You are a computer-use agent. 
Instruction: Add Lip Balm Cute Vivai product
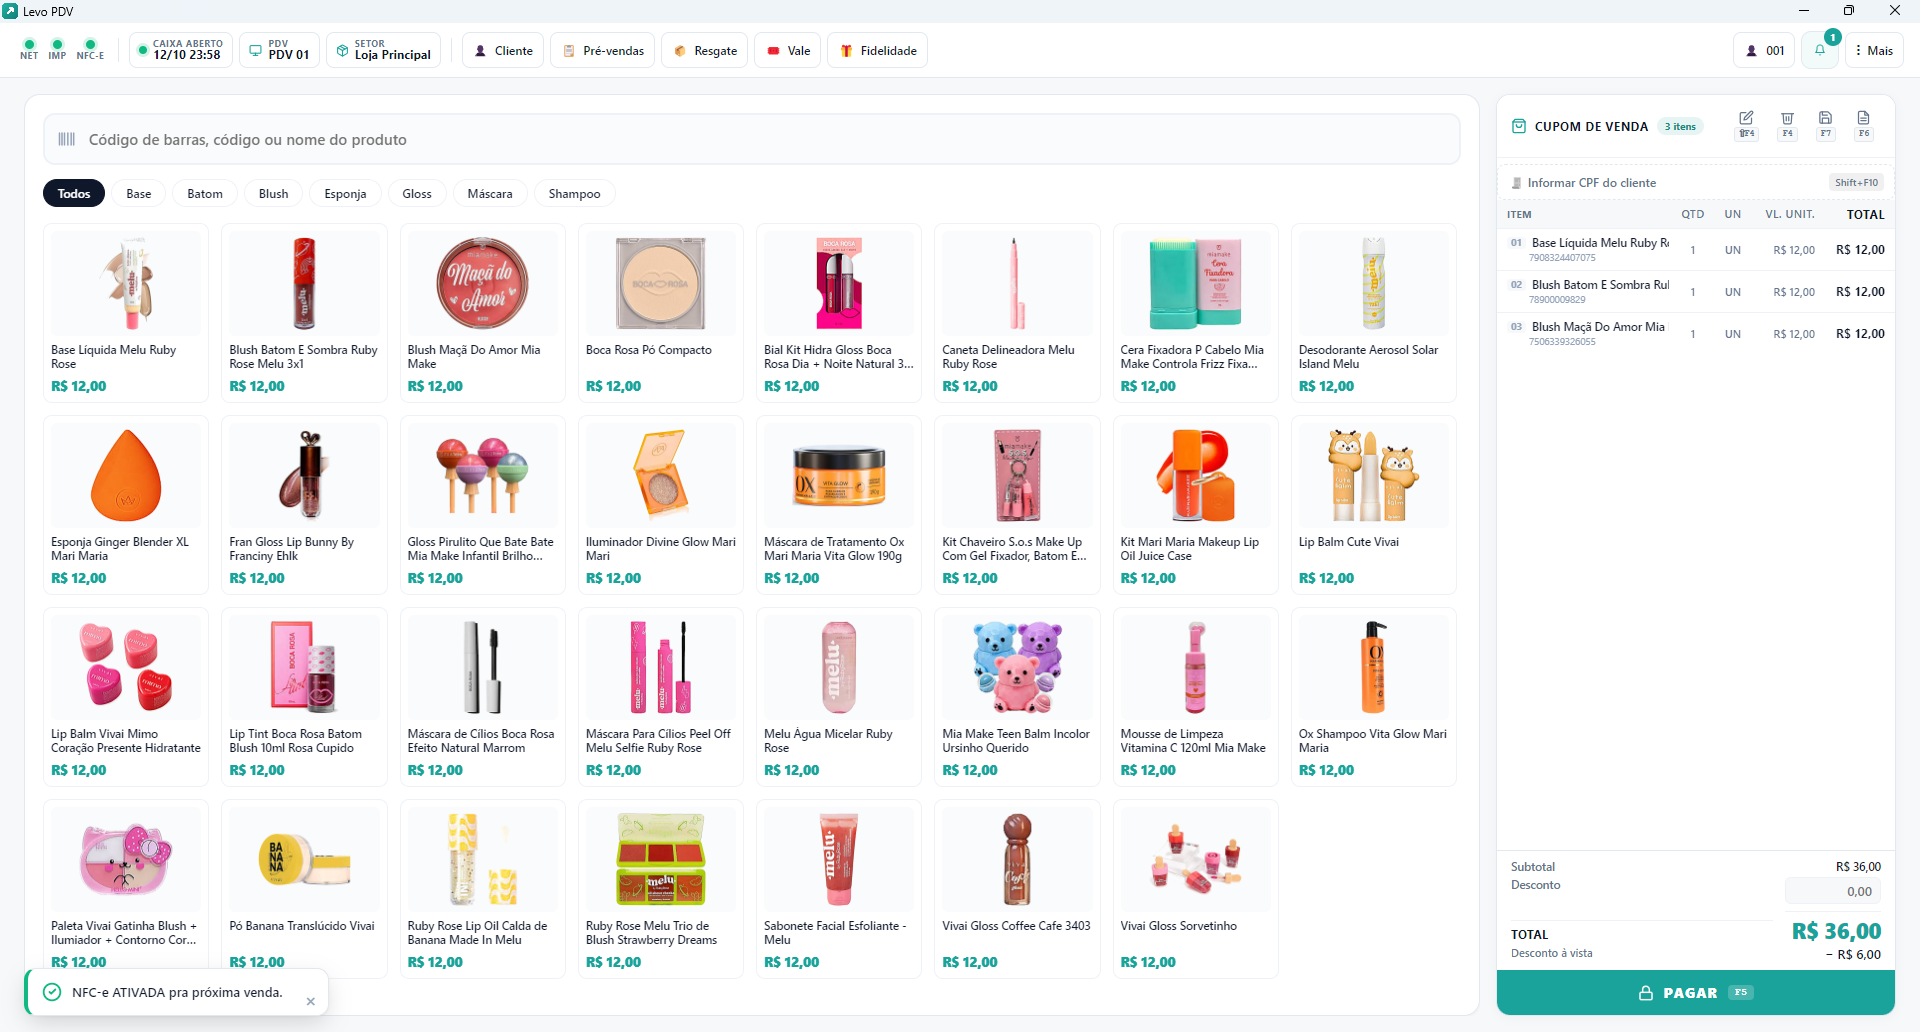(1374, 504)
